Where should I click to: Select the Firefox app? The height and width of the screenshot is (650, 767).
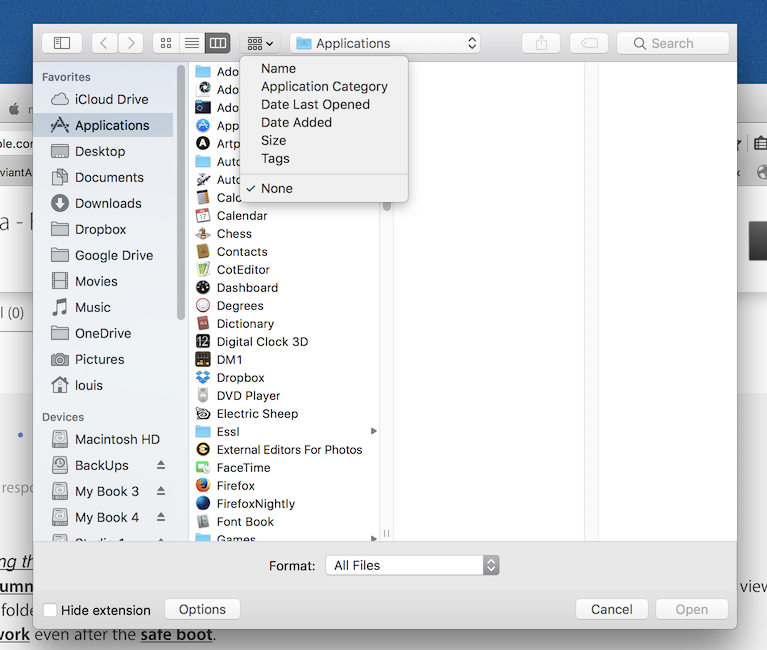pos(286,486)
